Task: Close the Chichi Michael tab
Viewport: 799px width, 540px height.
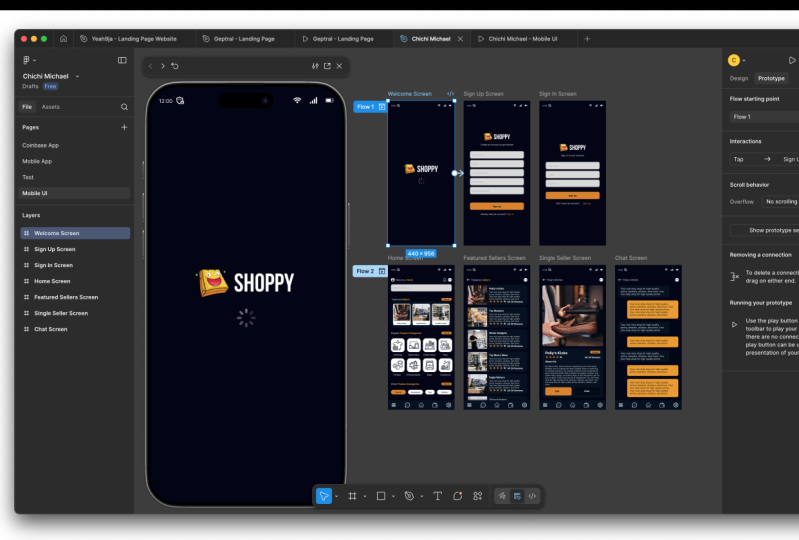Action: tap(460, 39)
